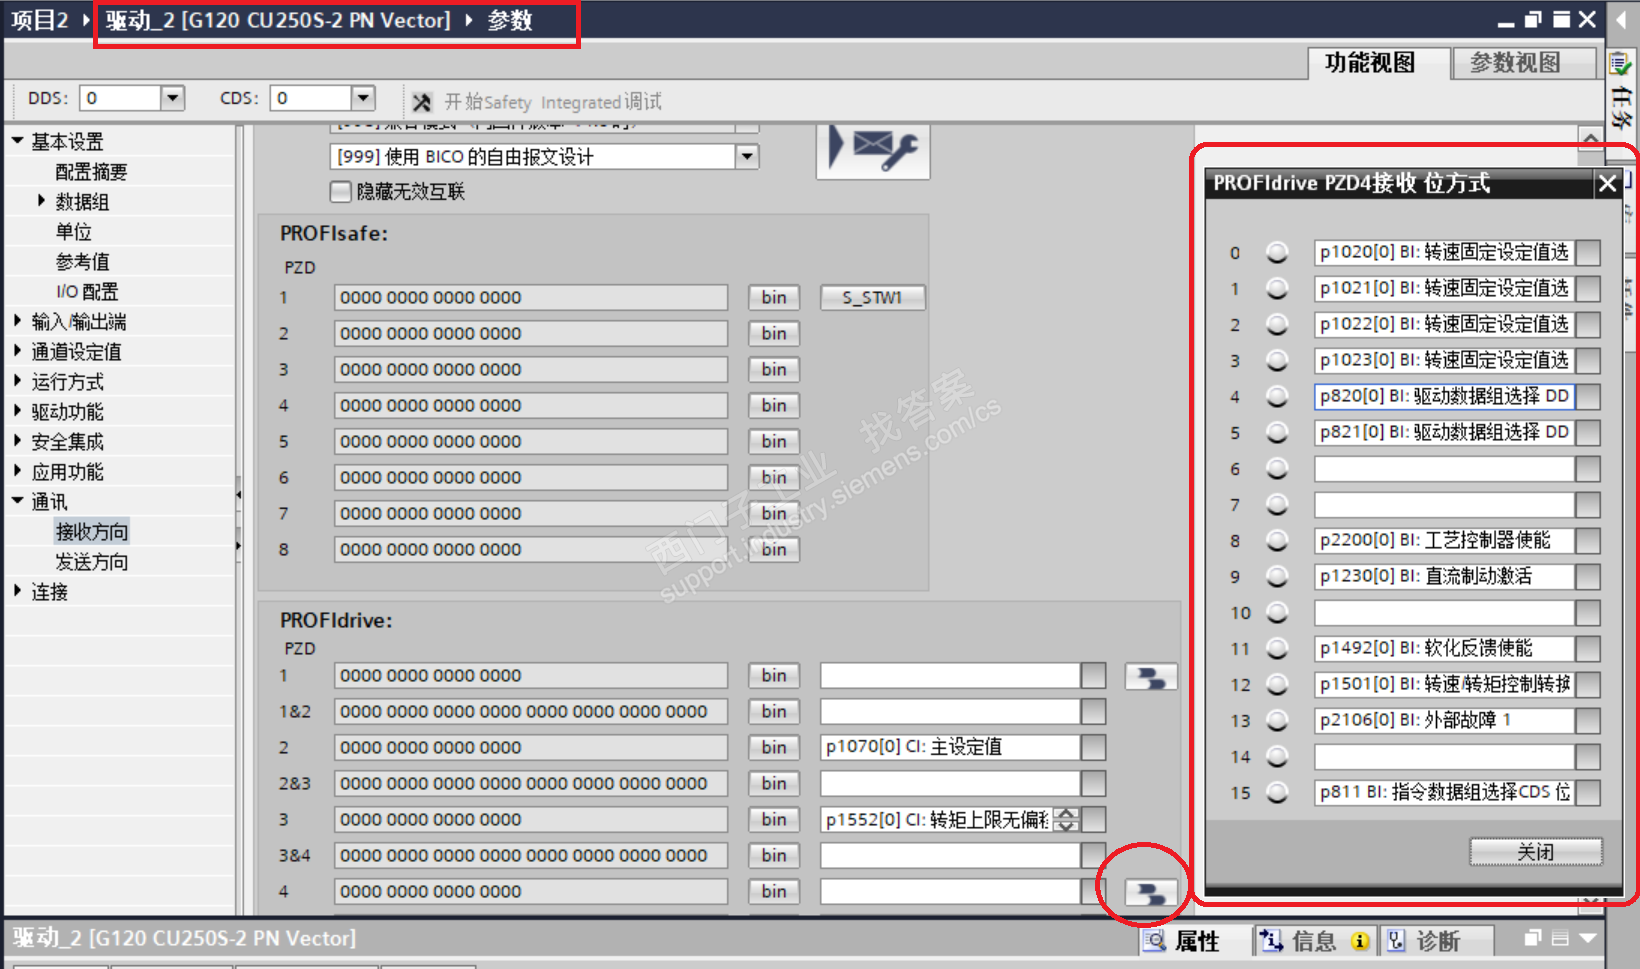Click the p820[0] BI: 驱动数据组选择 field in popup

coord(1444,397)
